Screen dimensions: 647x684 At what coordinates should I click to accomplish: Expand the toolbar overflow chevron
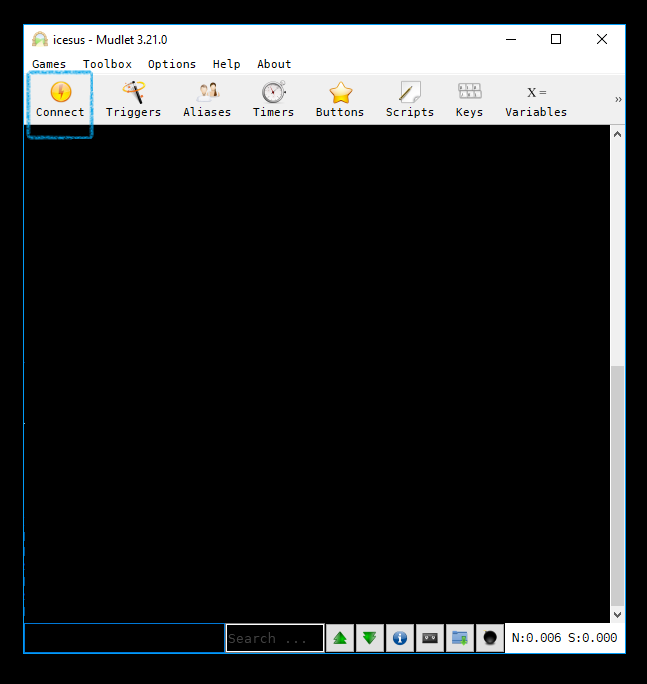point(618,99)
